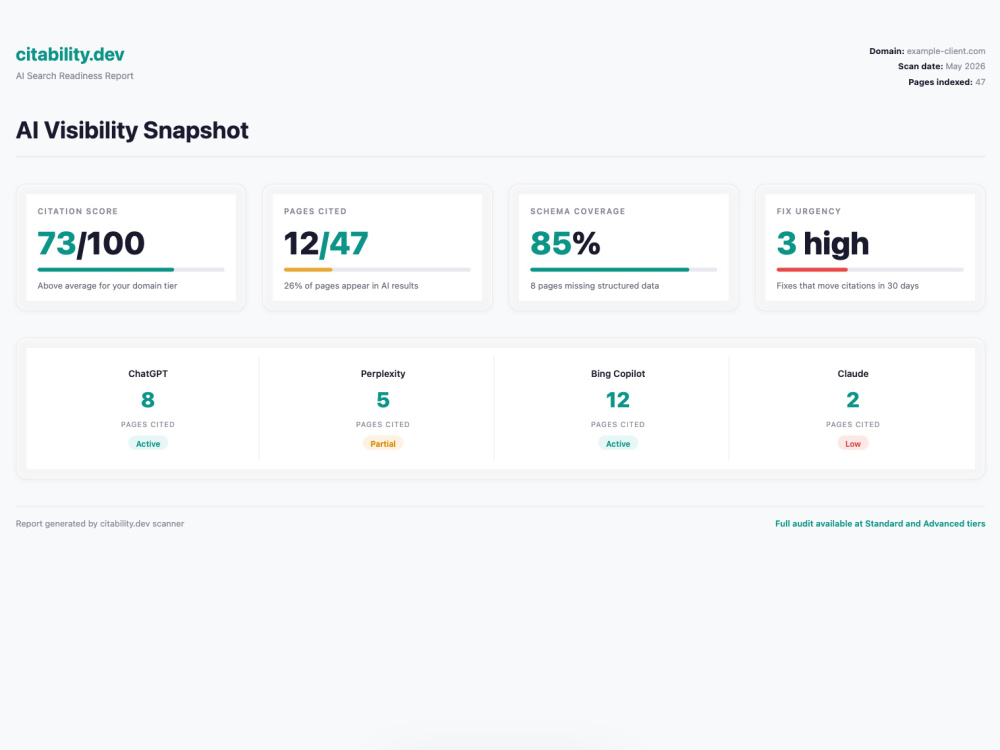Click 'Fixes that move citations in 30 days'
The height and width of the screenshot is (750, 1000).
(848, 286)
